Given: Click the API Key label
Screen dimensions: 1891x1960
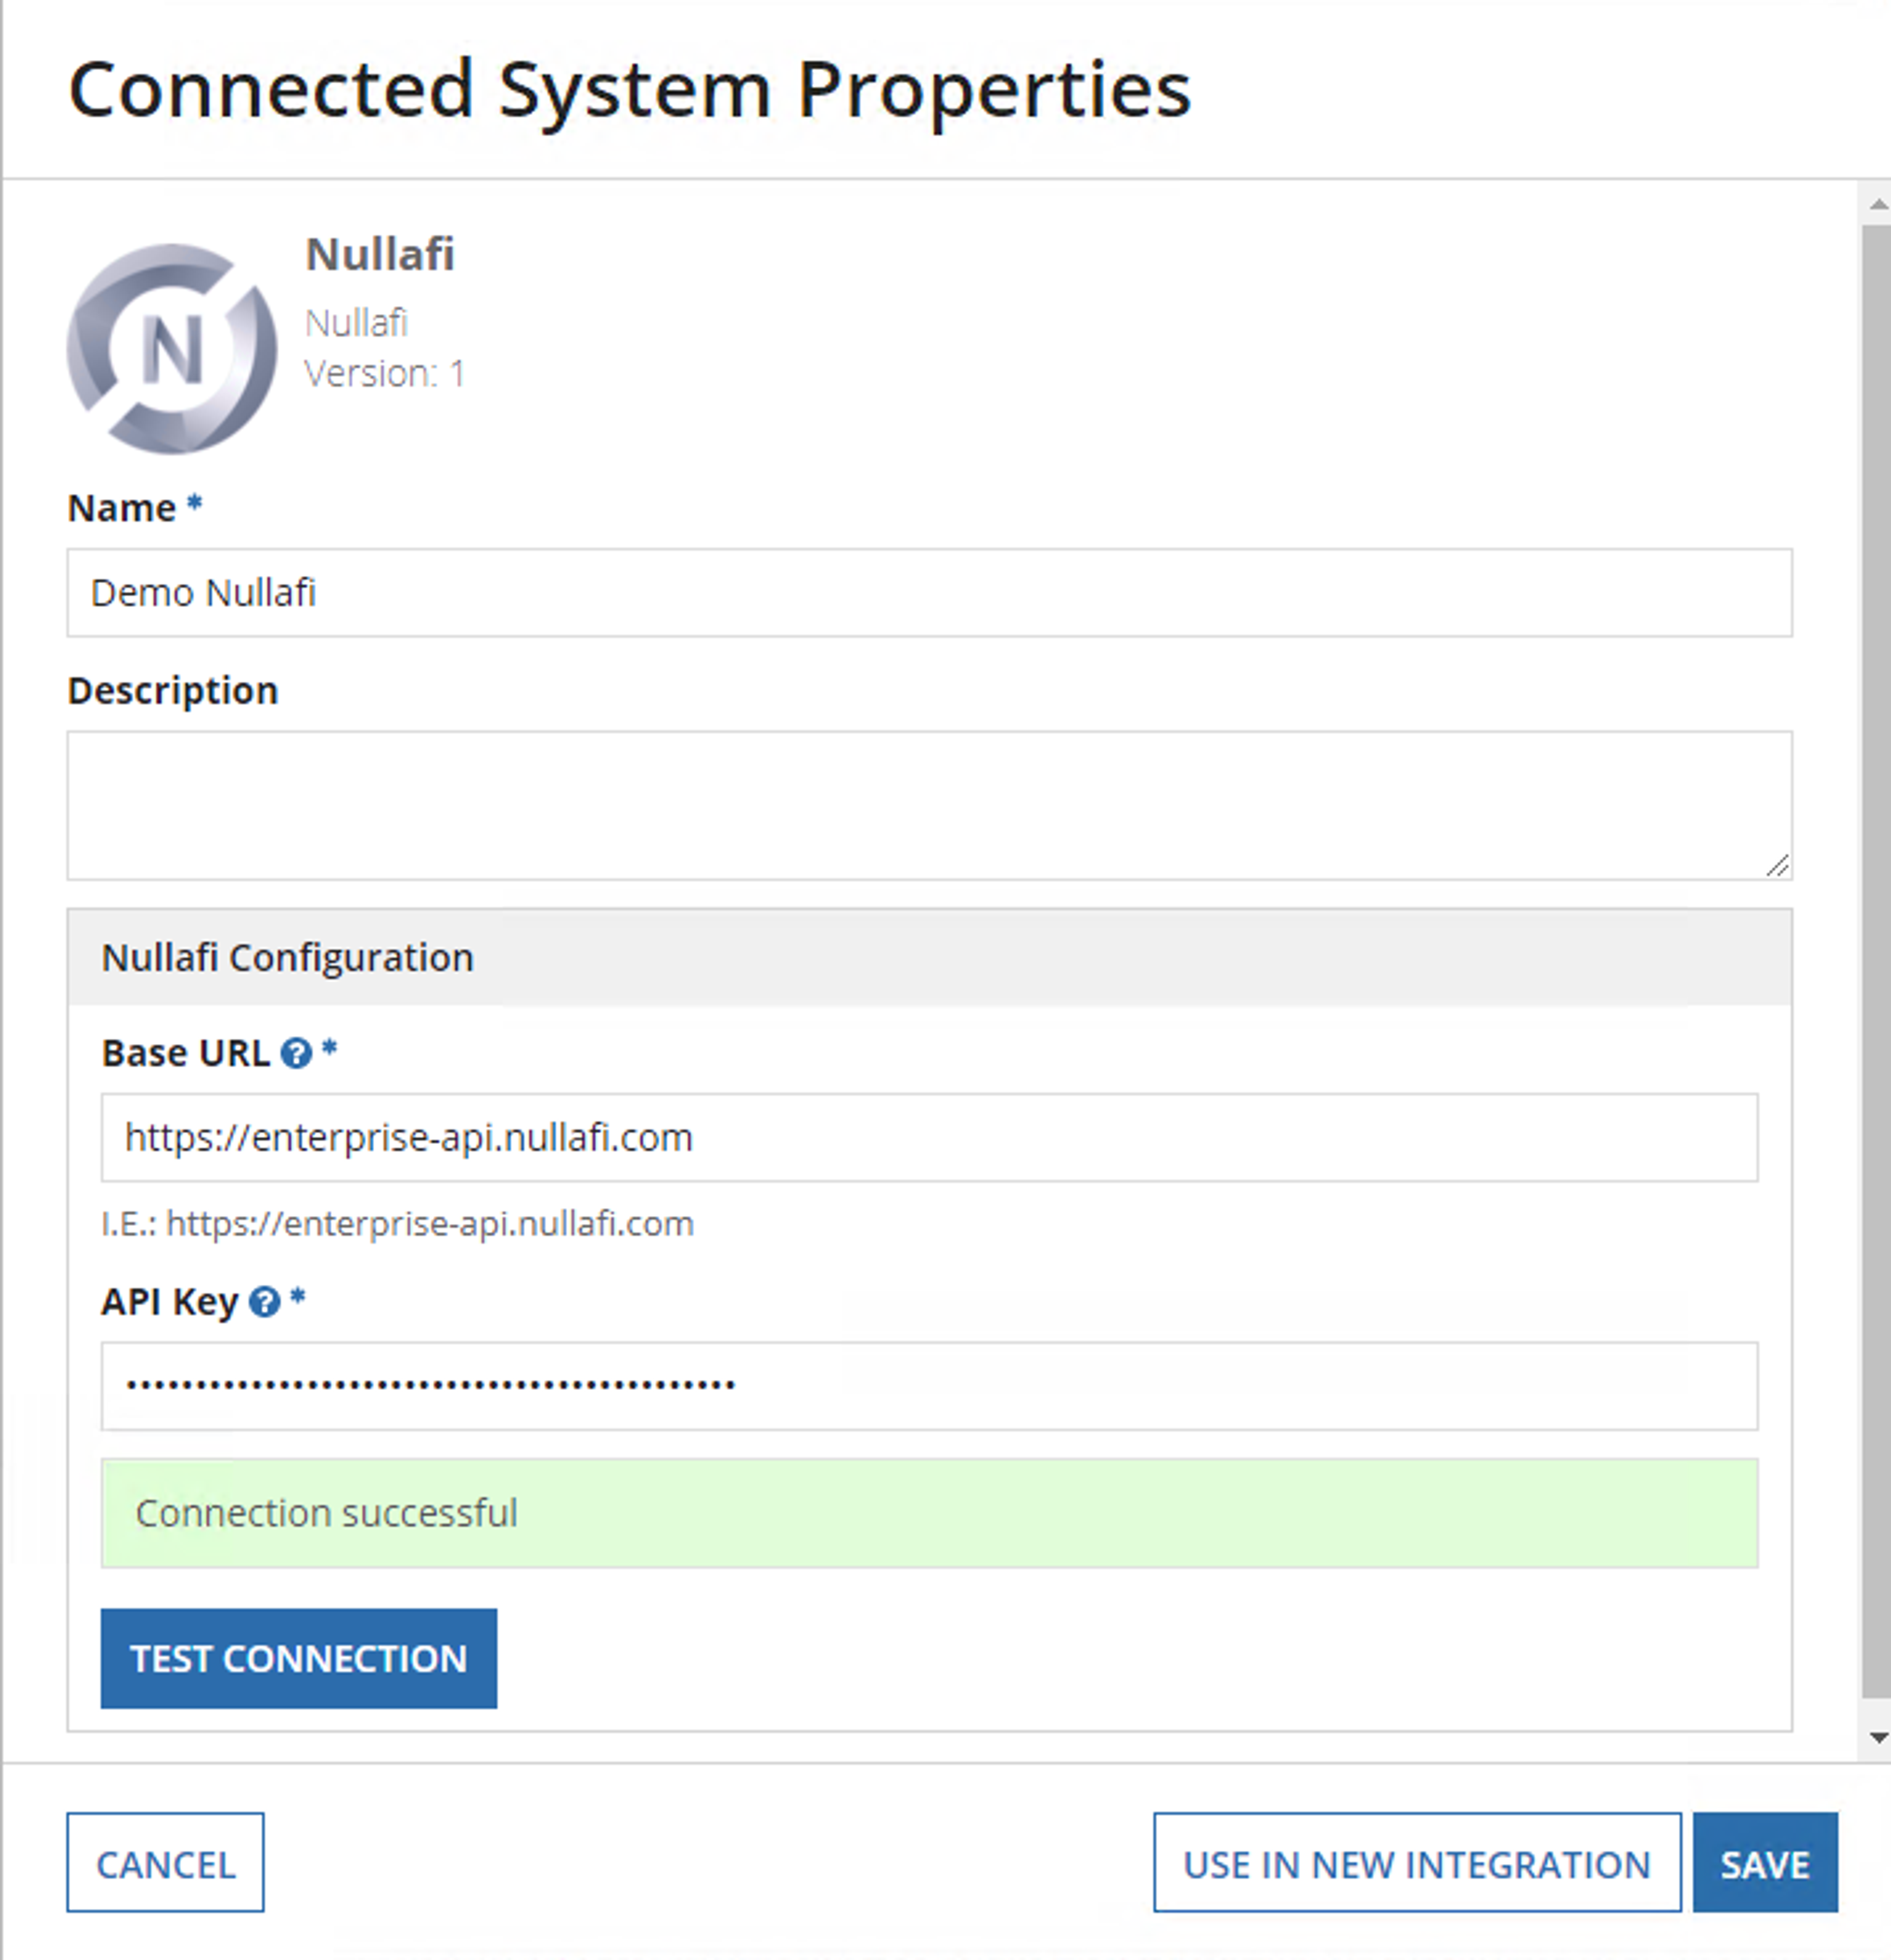Looking at the screenshot, I should pyautogui.click(x=170, y=1302).
